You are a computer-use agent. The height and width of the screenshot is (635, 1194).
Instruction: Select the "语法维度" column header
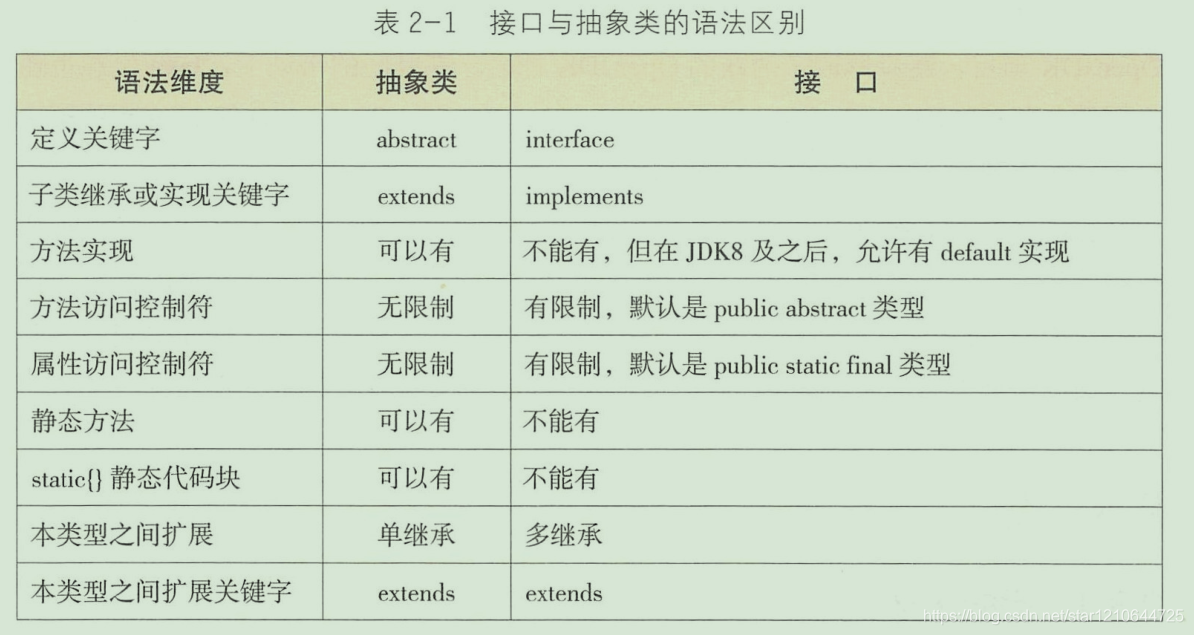[x=169, y=82]
